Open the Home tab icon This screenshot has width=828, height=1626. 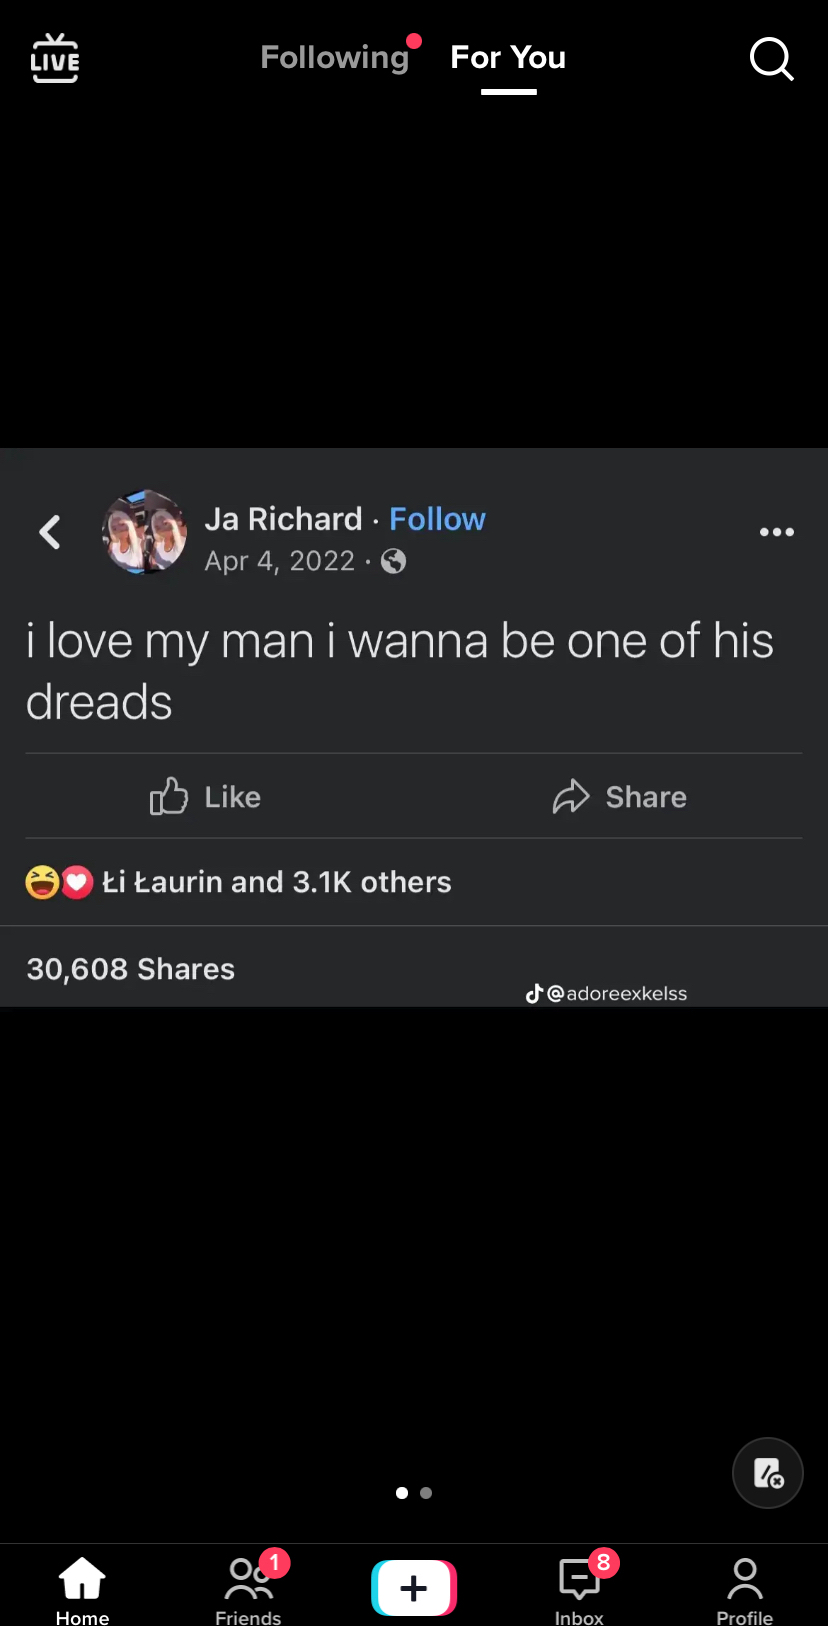82,1580
